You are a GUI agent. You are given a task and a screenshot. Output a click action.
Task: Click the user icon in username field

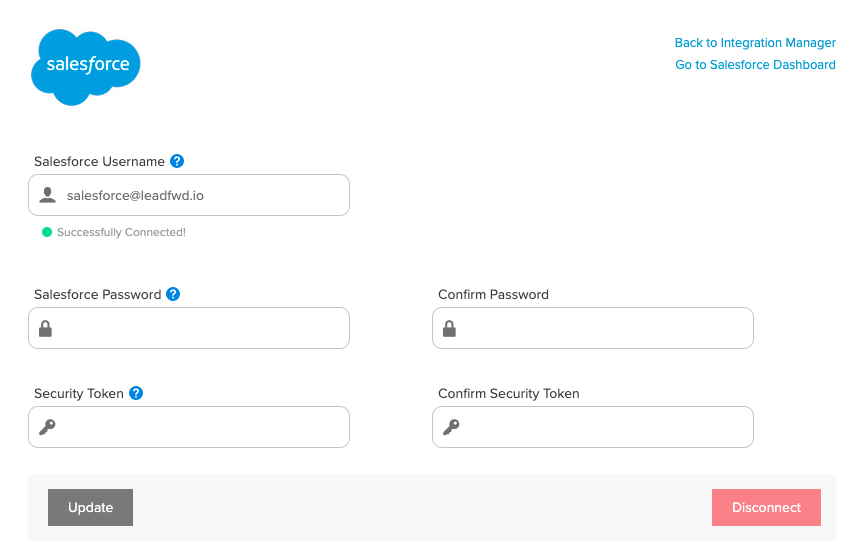[48, 195]
